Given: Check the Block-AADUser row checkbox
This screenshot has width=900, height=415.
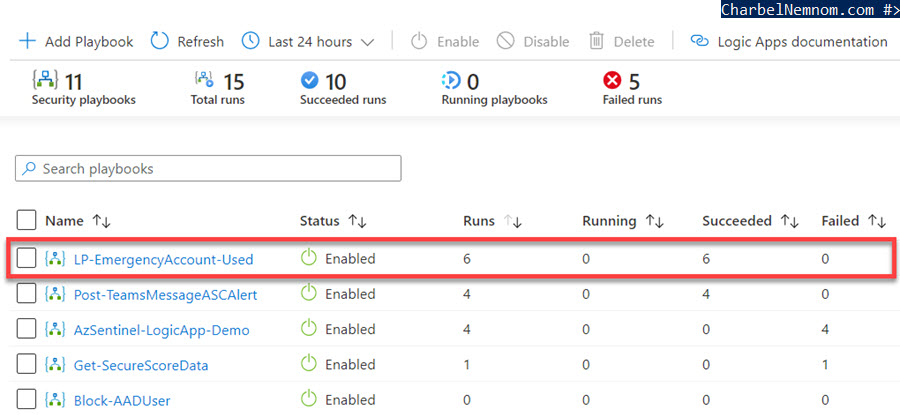Looking at the screenshot, I should click(26, 400).
